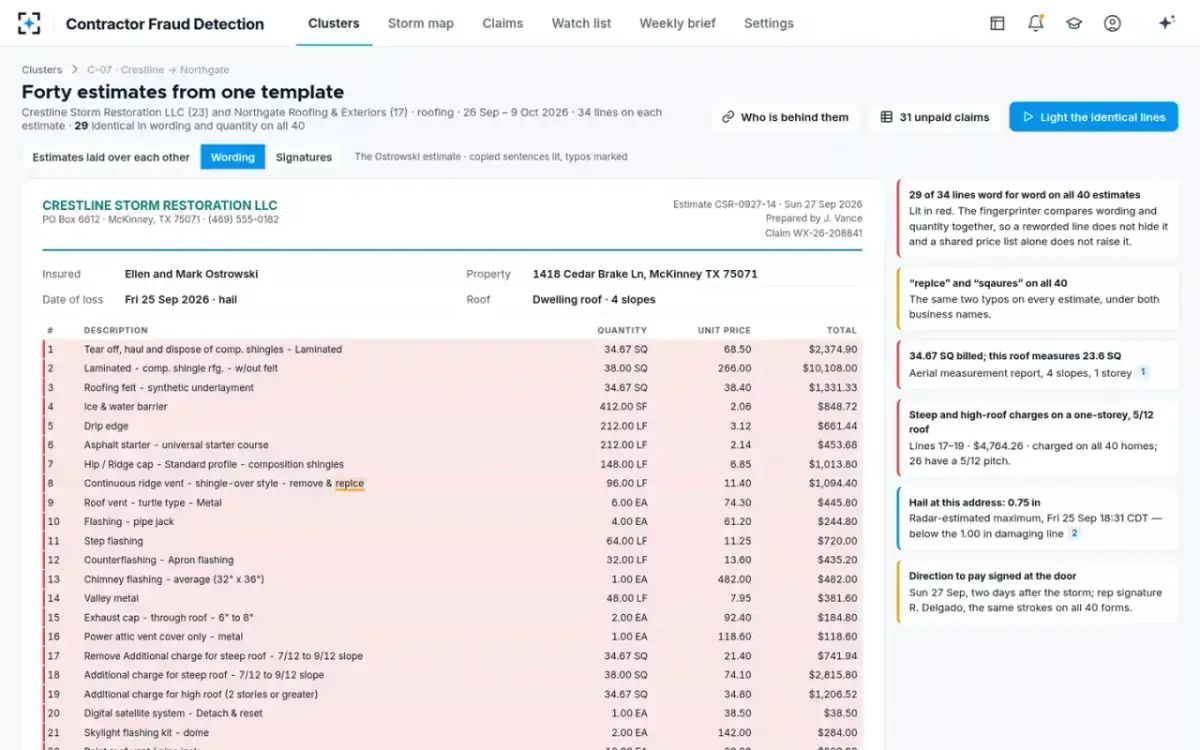The image size is (1200, 750).
Task: Open the 34.67 SQ billed finding card
Action: [x=1038, y=364]
